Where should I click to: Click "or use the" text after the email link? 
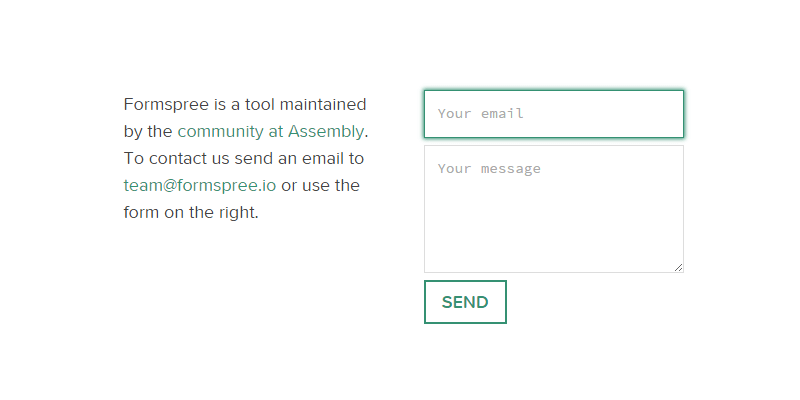(320, 185)
